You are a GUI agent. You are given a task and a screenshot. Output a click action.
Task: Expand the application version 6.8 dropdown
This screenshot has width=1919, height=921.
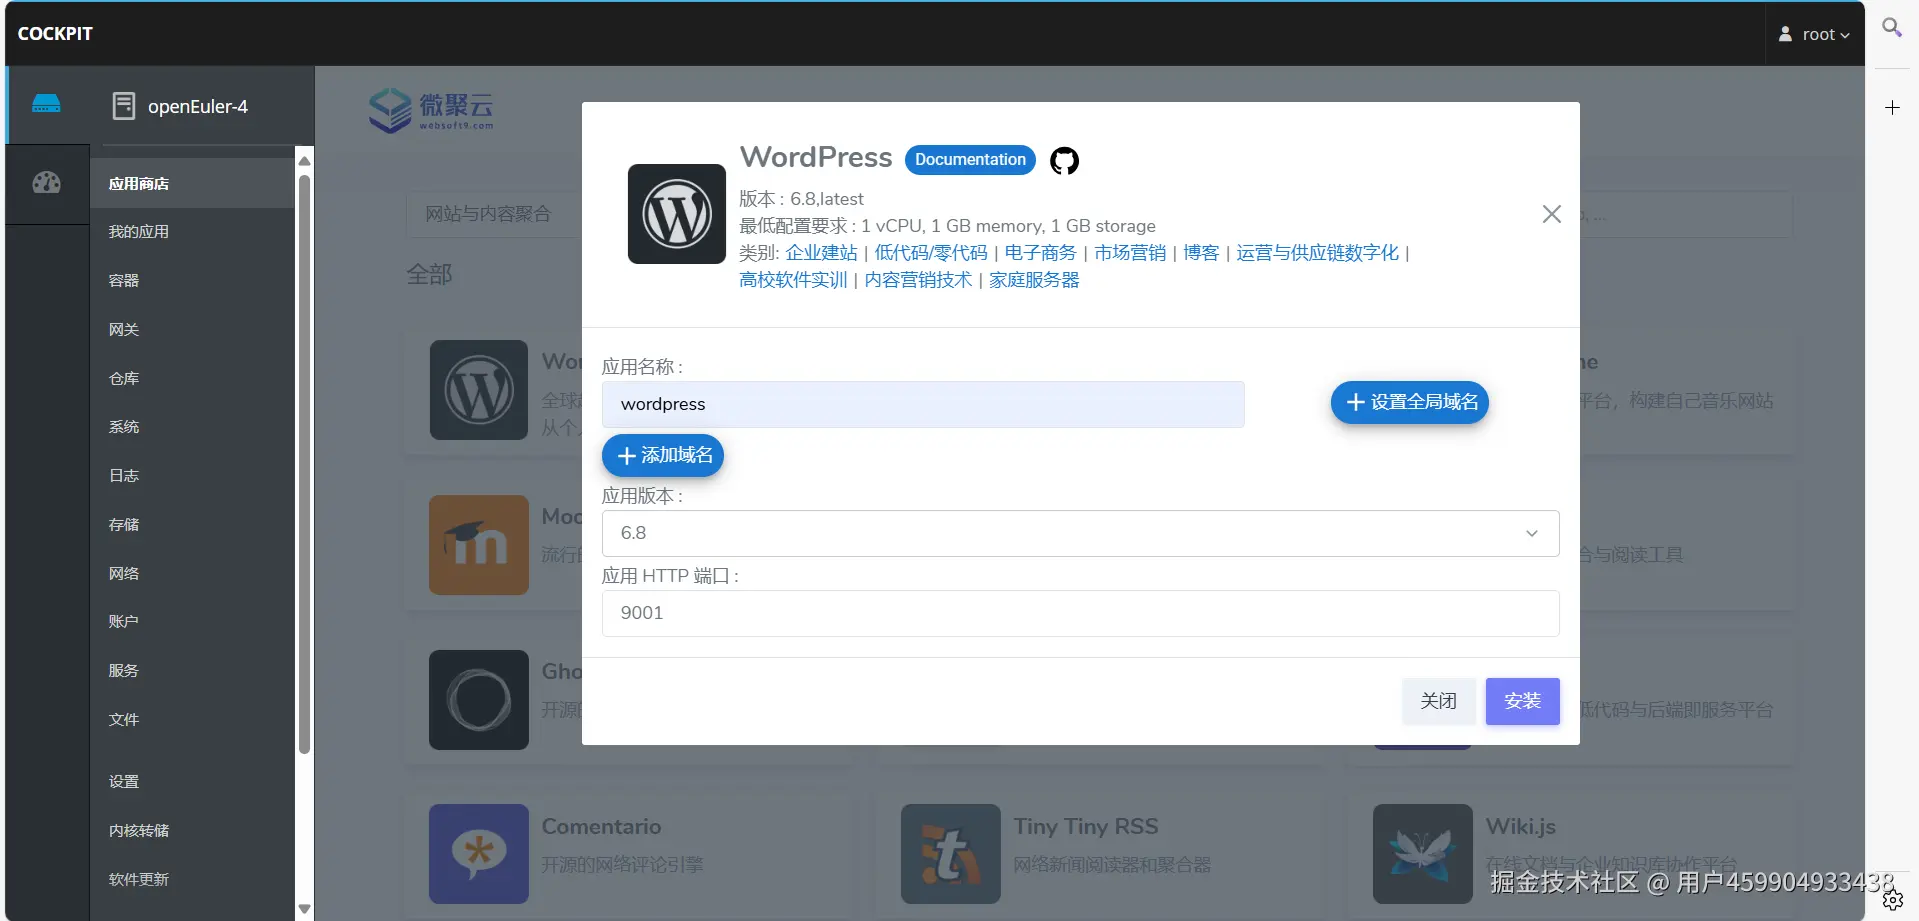(x=1080, y=533)
